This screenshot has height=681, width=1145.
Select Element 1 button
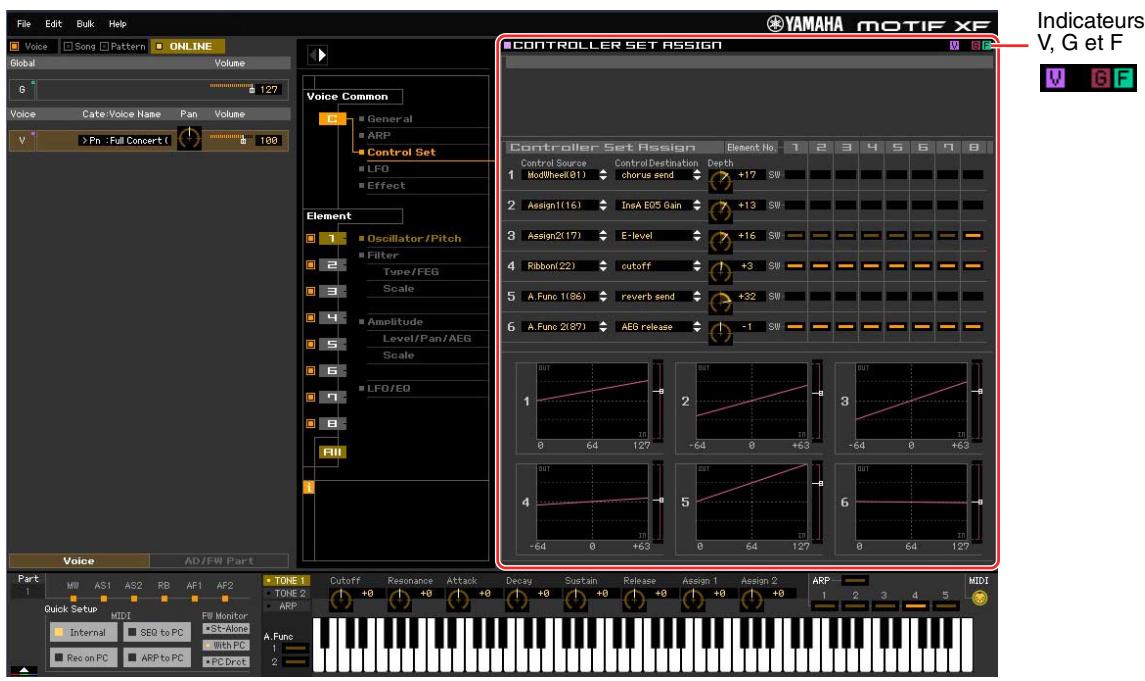[332, 238]
